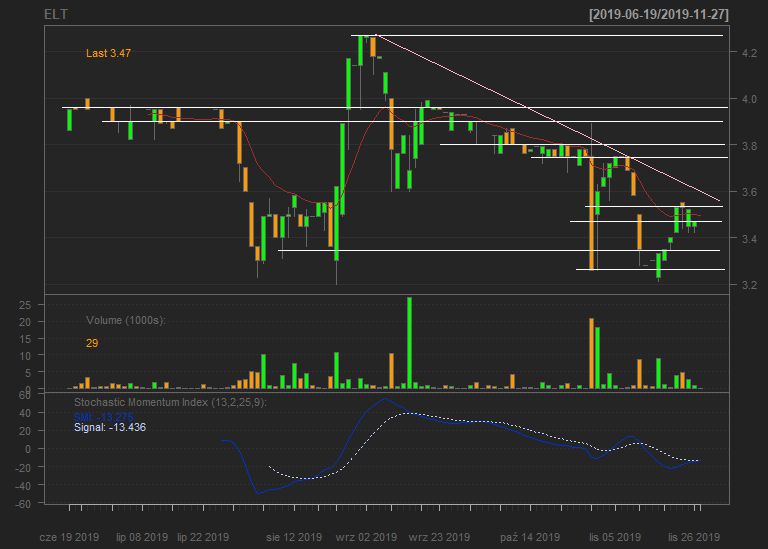
Task: Click the orange volume value 29
Action: [x=92, y=343]
